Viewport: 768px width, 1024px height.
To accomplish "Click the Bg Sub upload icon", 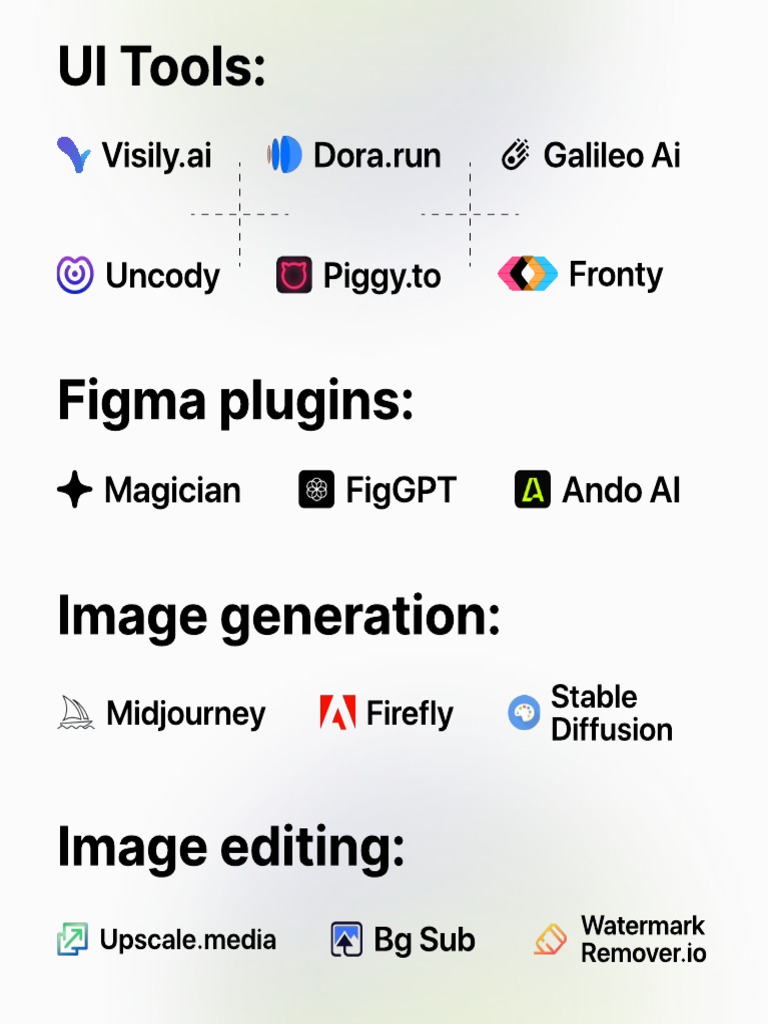I will tap(346, 940).
